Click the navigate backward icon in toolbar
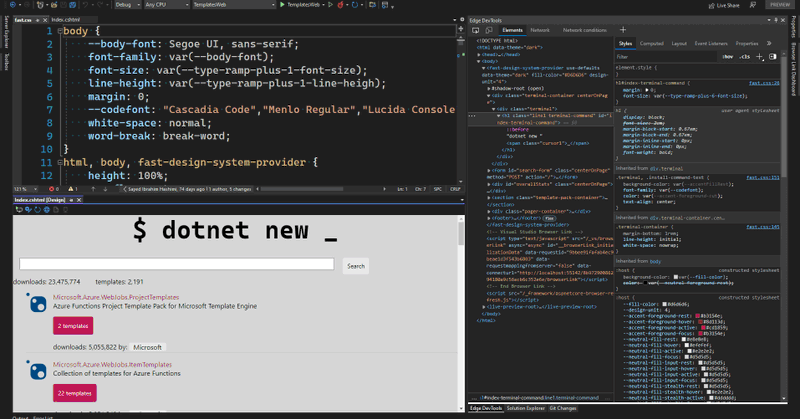 coord(13,5)
